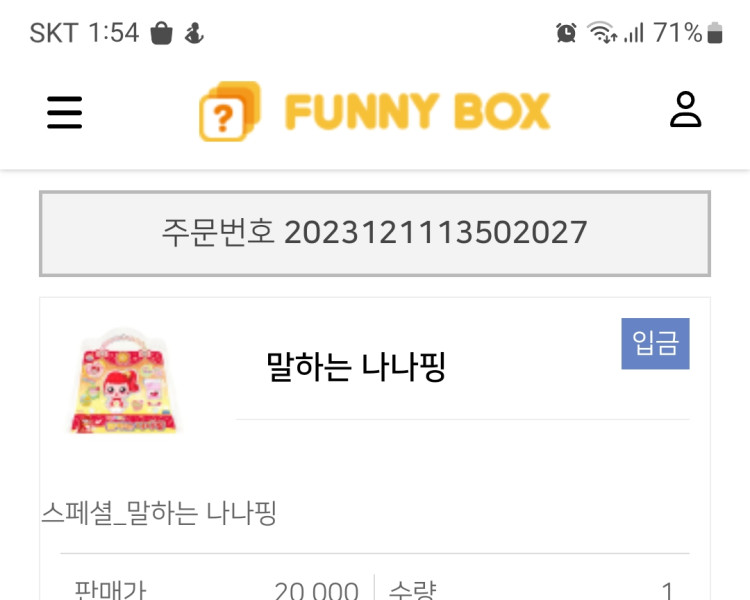Image resolution: width=750 pixels, height=600 pixels.
Task: Tap the blue 입금 status badge
Action: pyautogui.click(x=655, y=344)
